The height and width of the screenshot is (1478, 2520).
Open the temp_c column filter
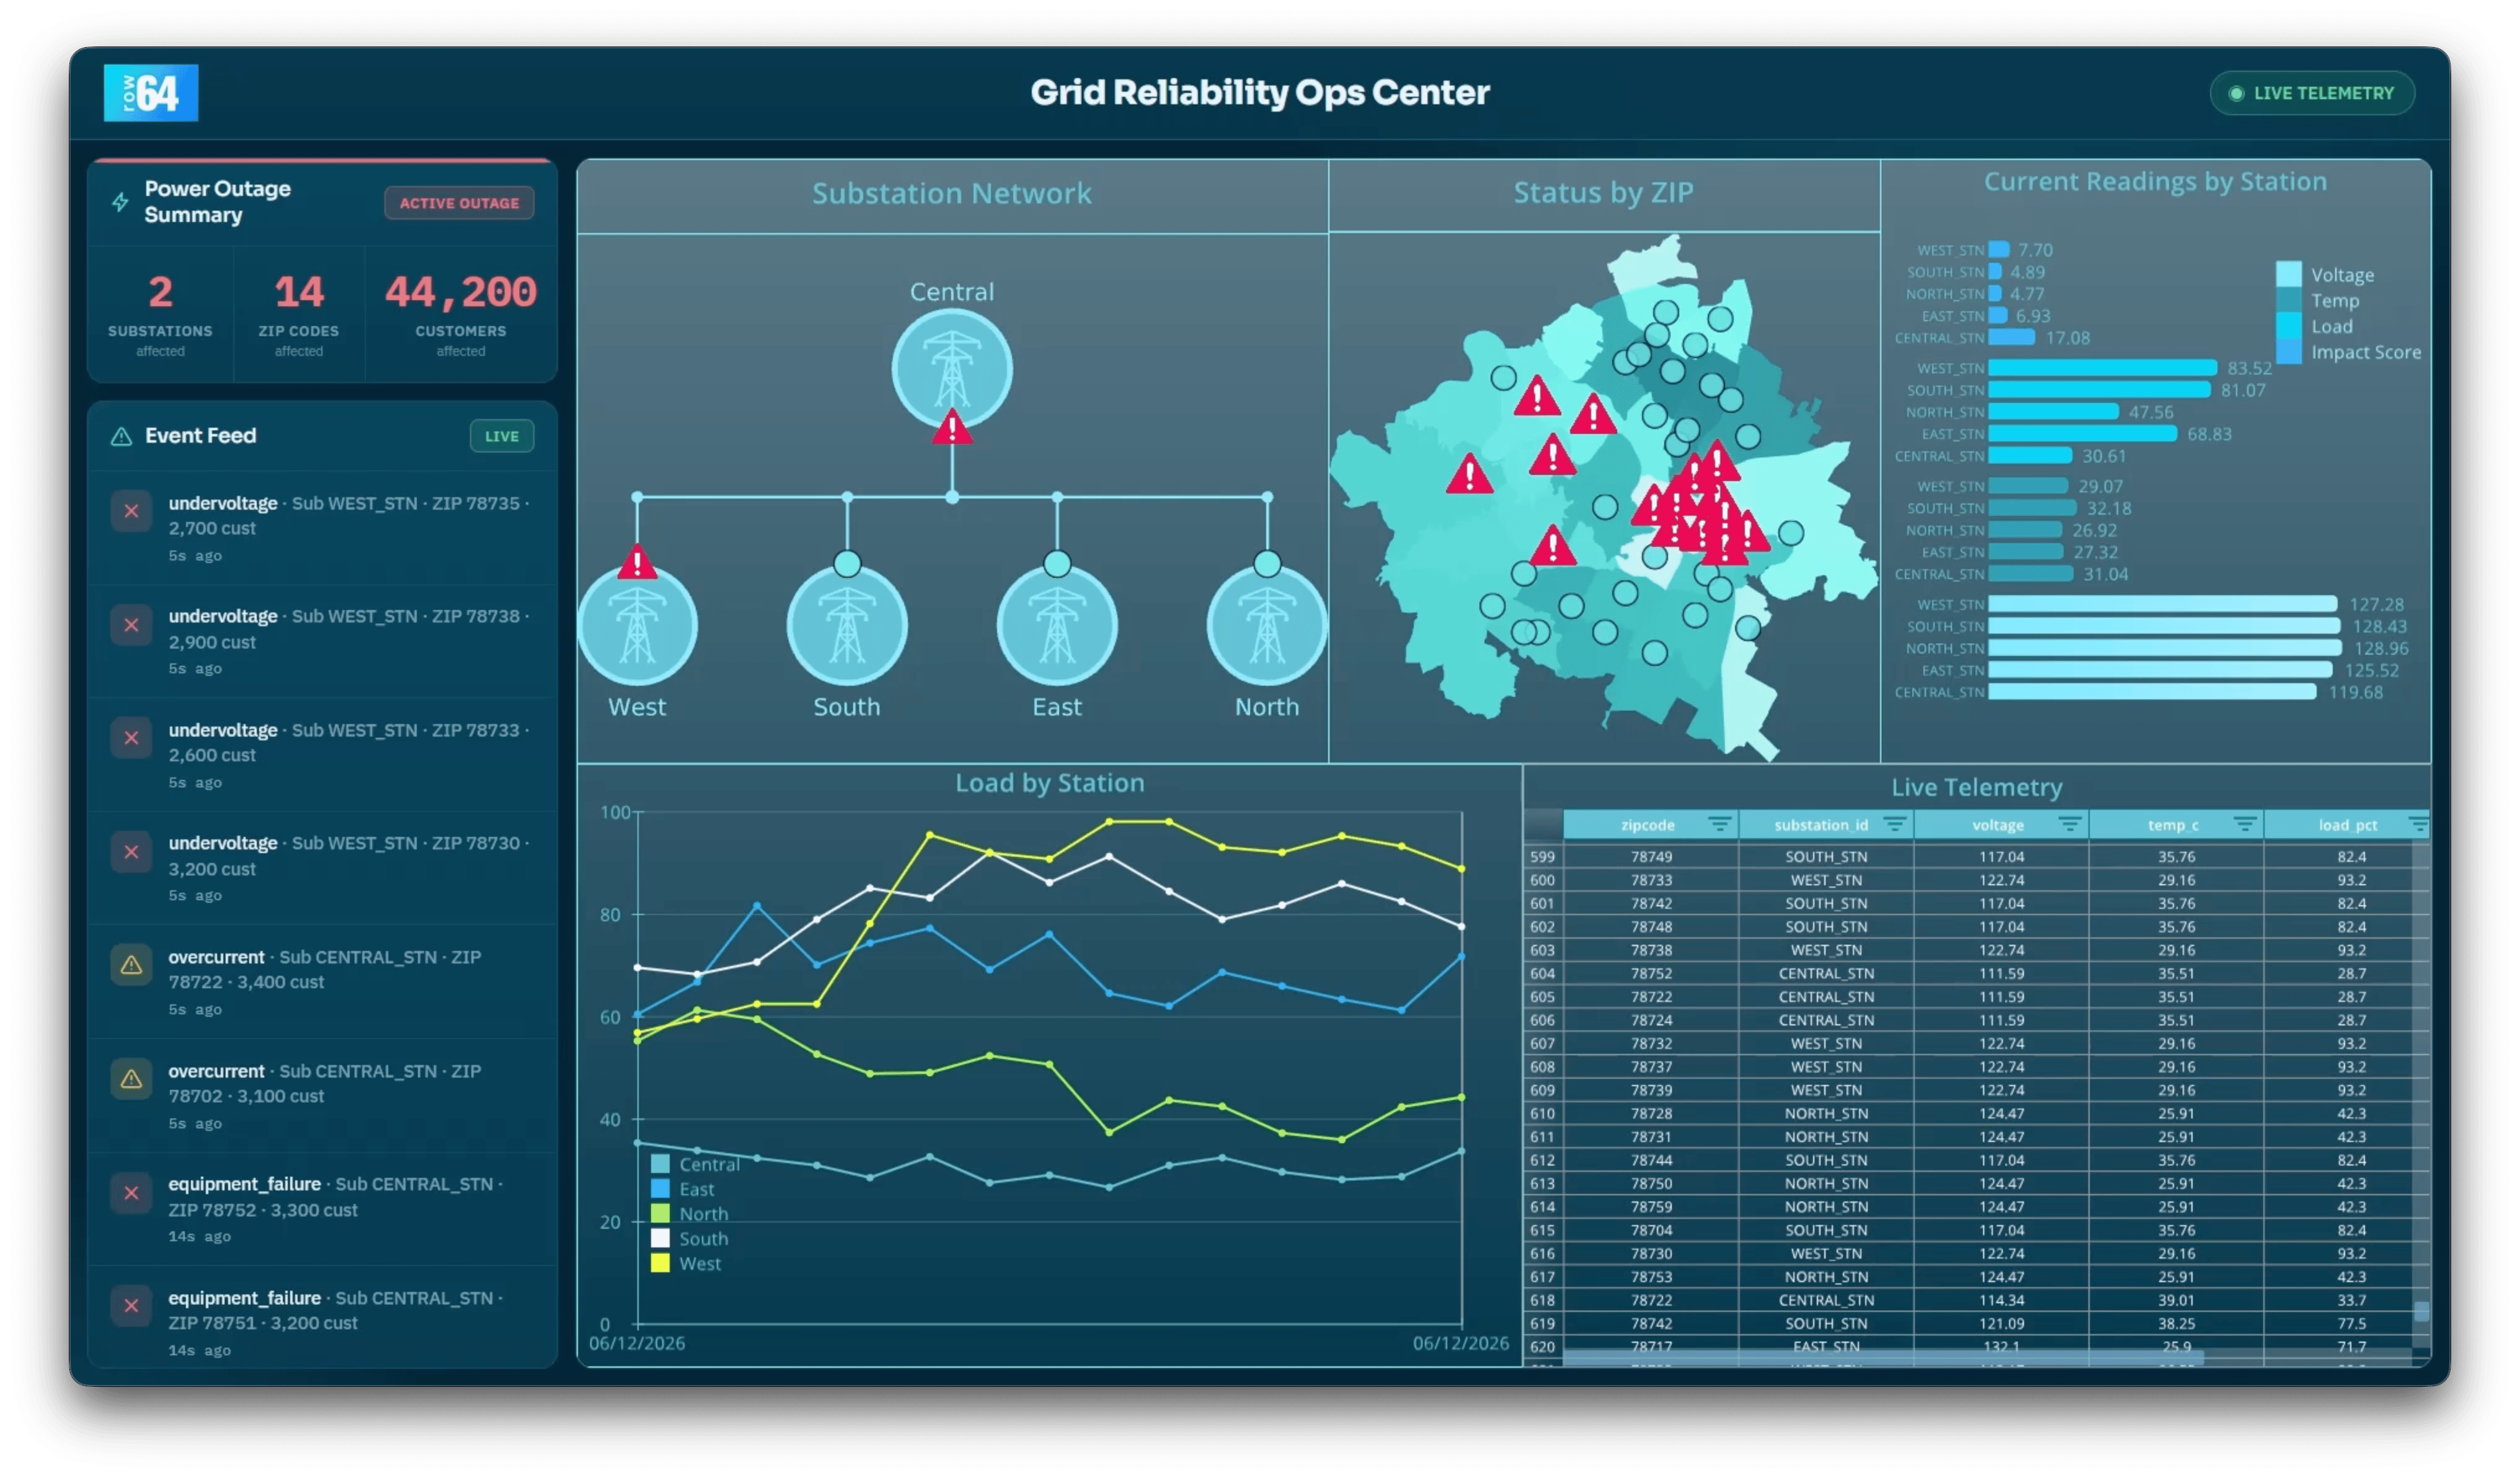coord(2244,825)
